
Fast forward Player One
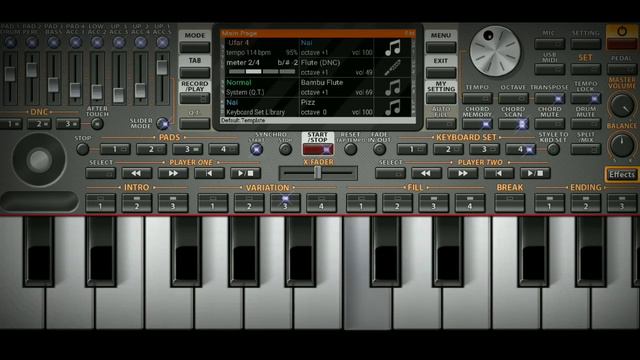pyautogui.click(x=173, y=173)
